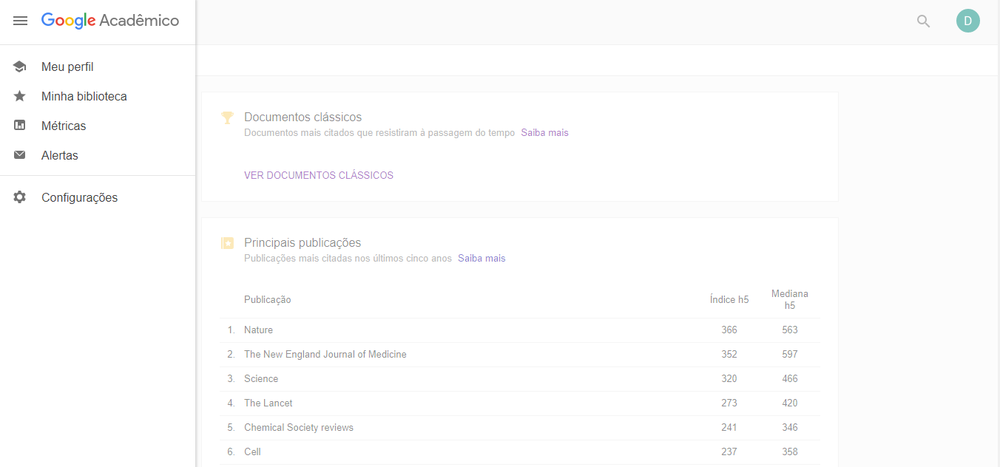
Task: Select Minha biblioteca in the sidebar
Action: click(x=84, y=96)
